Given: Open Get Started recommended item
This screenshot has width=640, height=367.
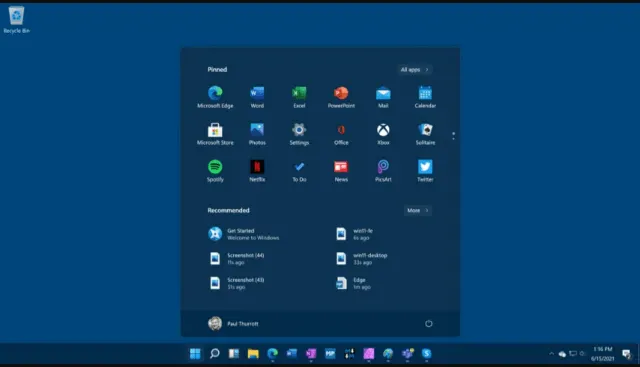Looking at the screenshot, I should (244, 234).
